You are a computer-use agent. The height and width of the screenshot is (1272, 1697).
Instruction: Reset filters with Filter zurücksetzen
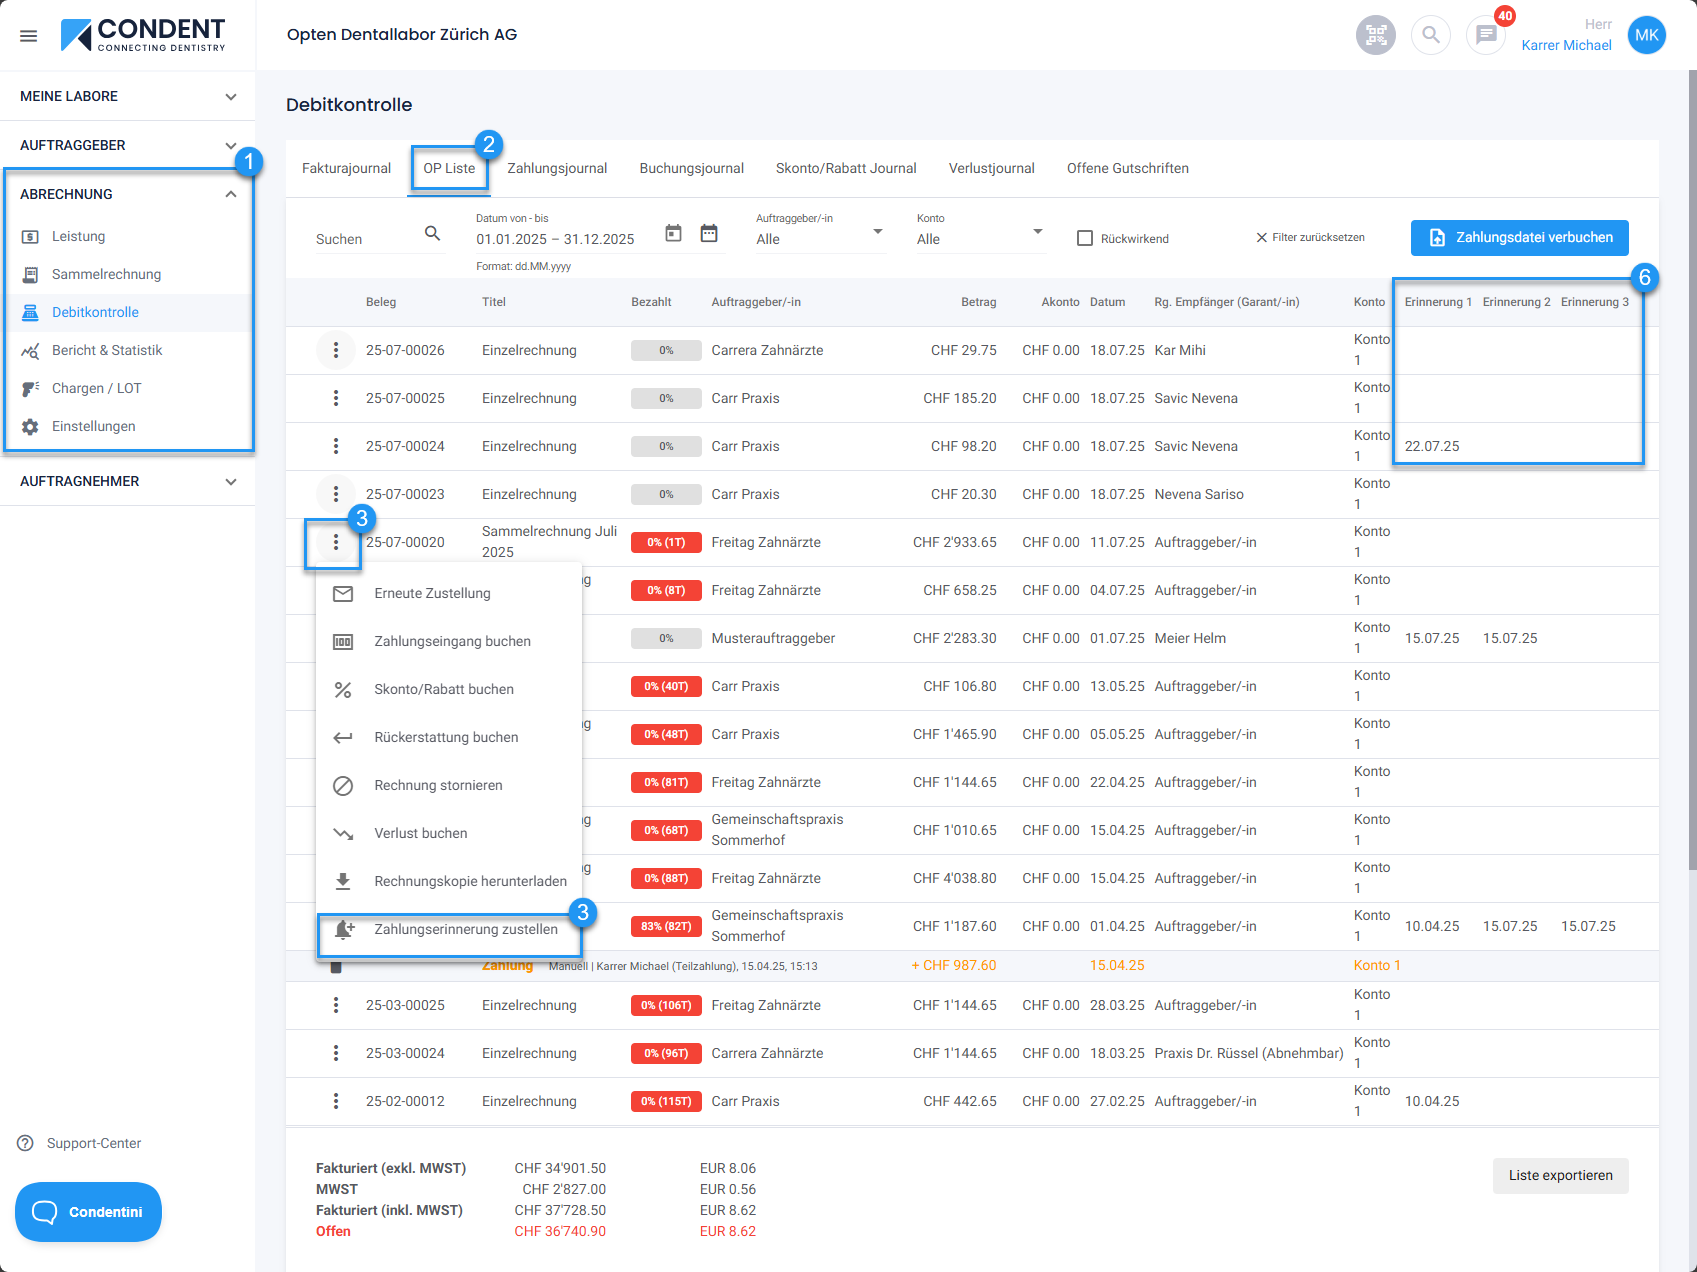point(1311,238)
